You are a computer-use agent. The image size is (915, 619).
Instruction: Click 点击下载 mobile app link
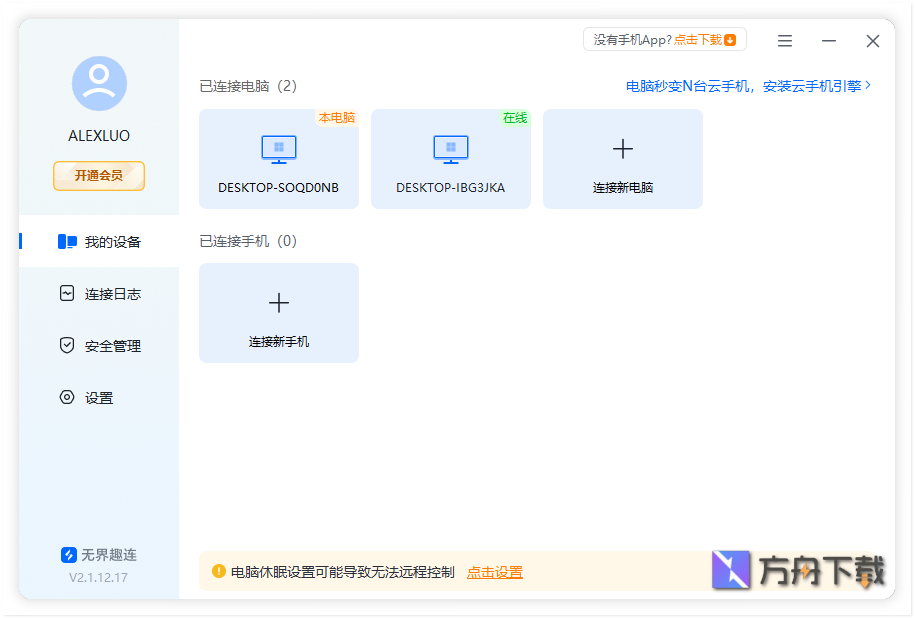coord(698,40)
